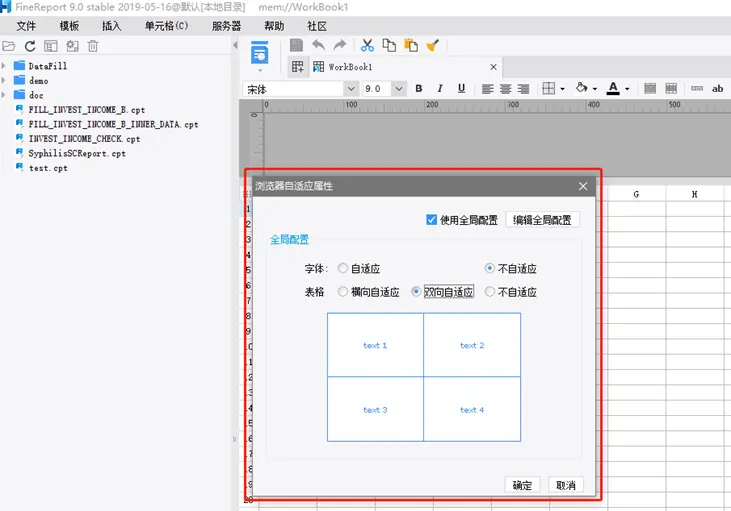Align text left
This screenshot has width=731, height=511.
pos(488,89)
